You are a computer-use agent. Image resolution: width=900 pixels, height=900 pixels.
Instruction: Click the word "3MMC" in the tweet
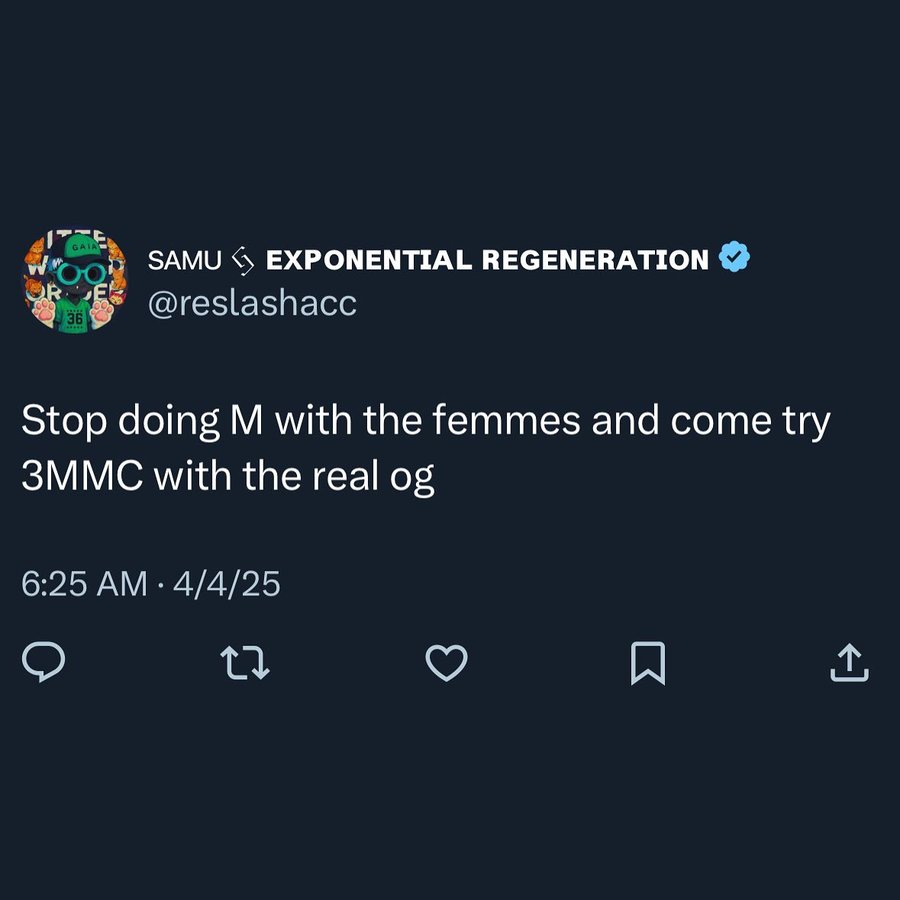click(x=81, y=476)
